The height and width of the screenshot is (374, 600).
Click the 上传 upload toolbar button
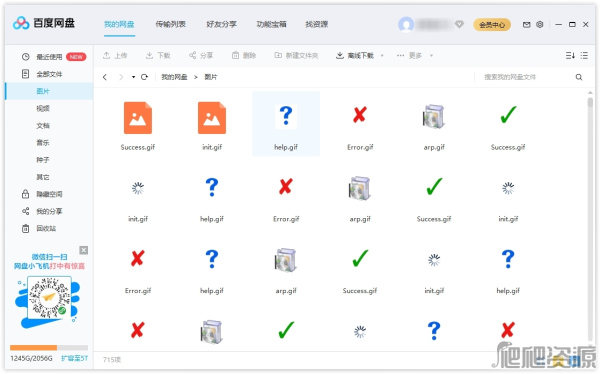click(x=115, y=56)
